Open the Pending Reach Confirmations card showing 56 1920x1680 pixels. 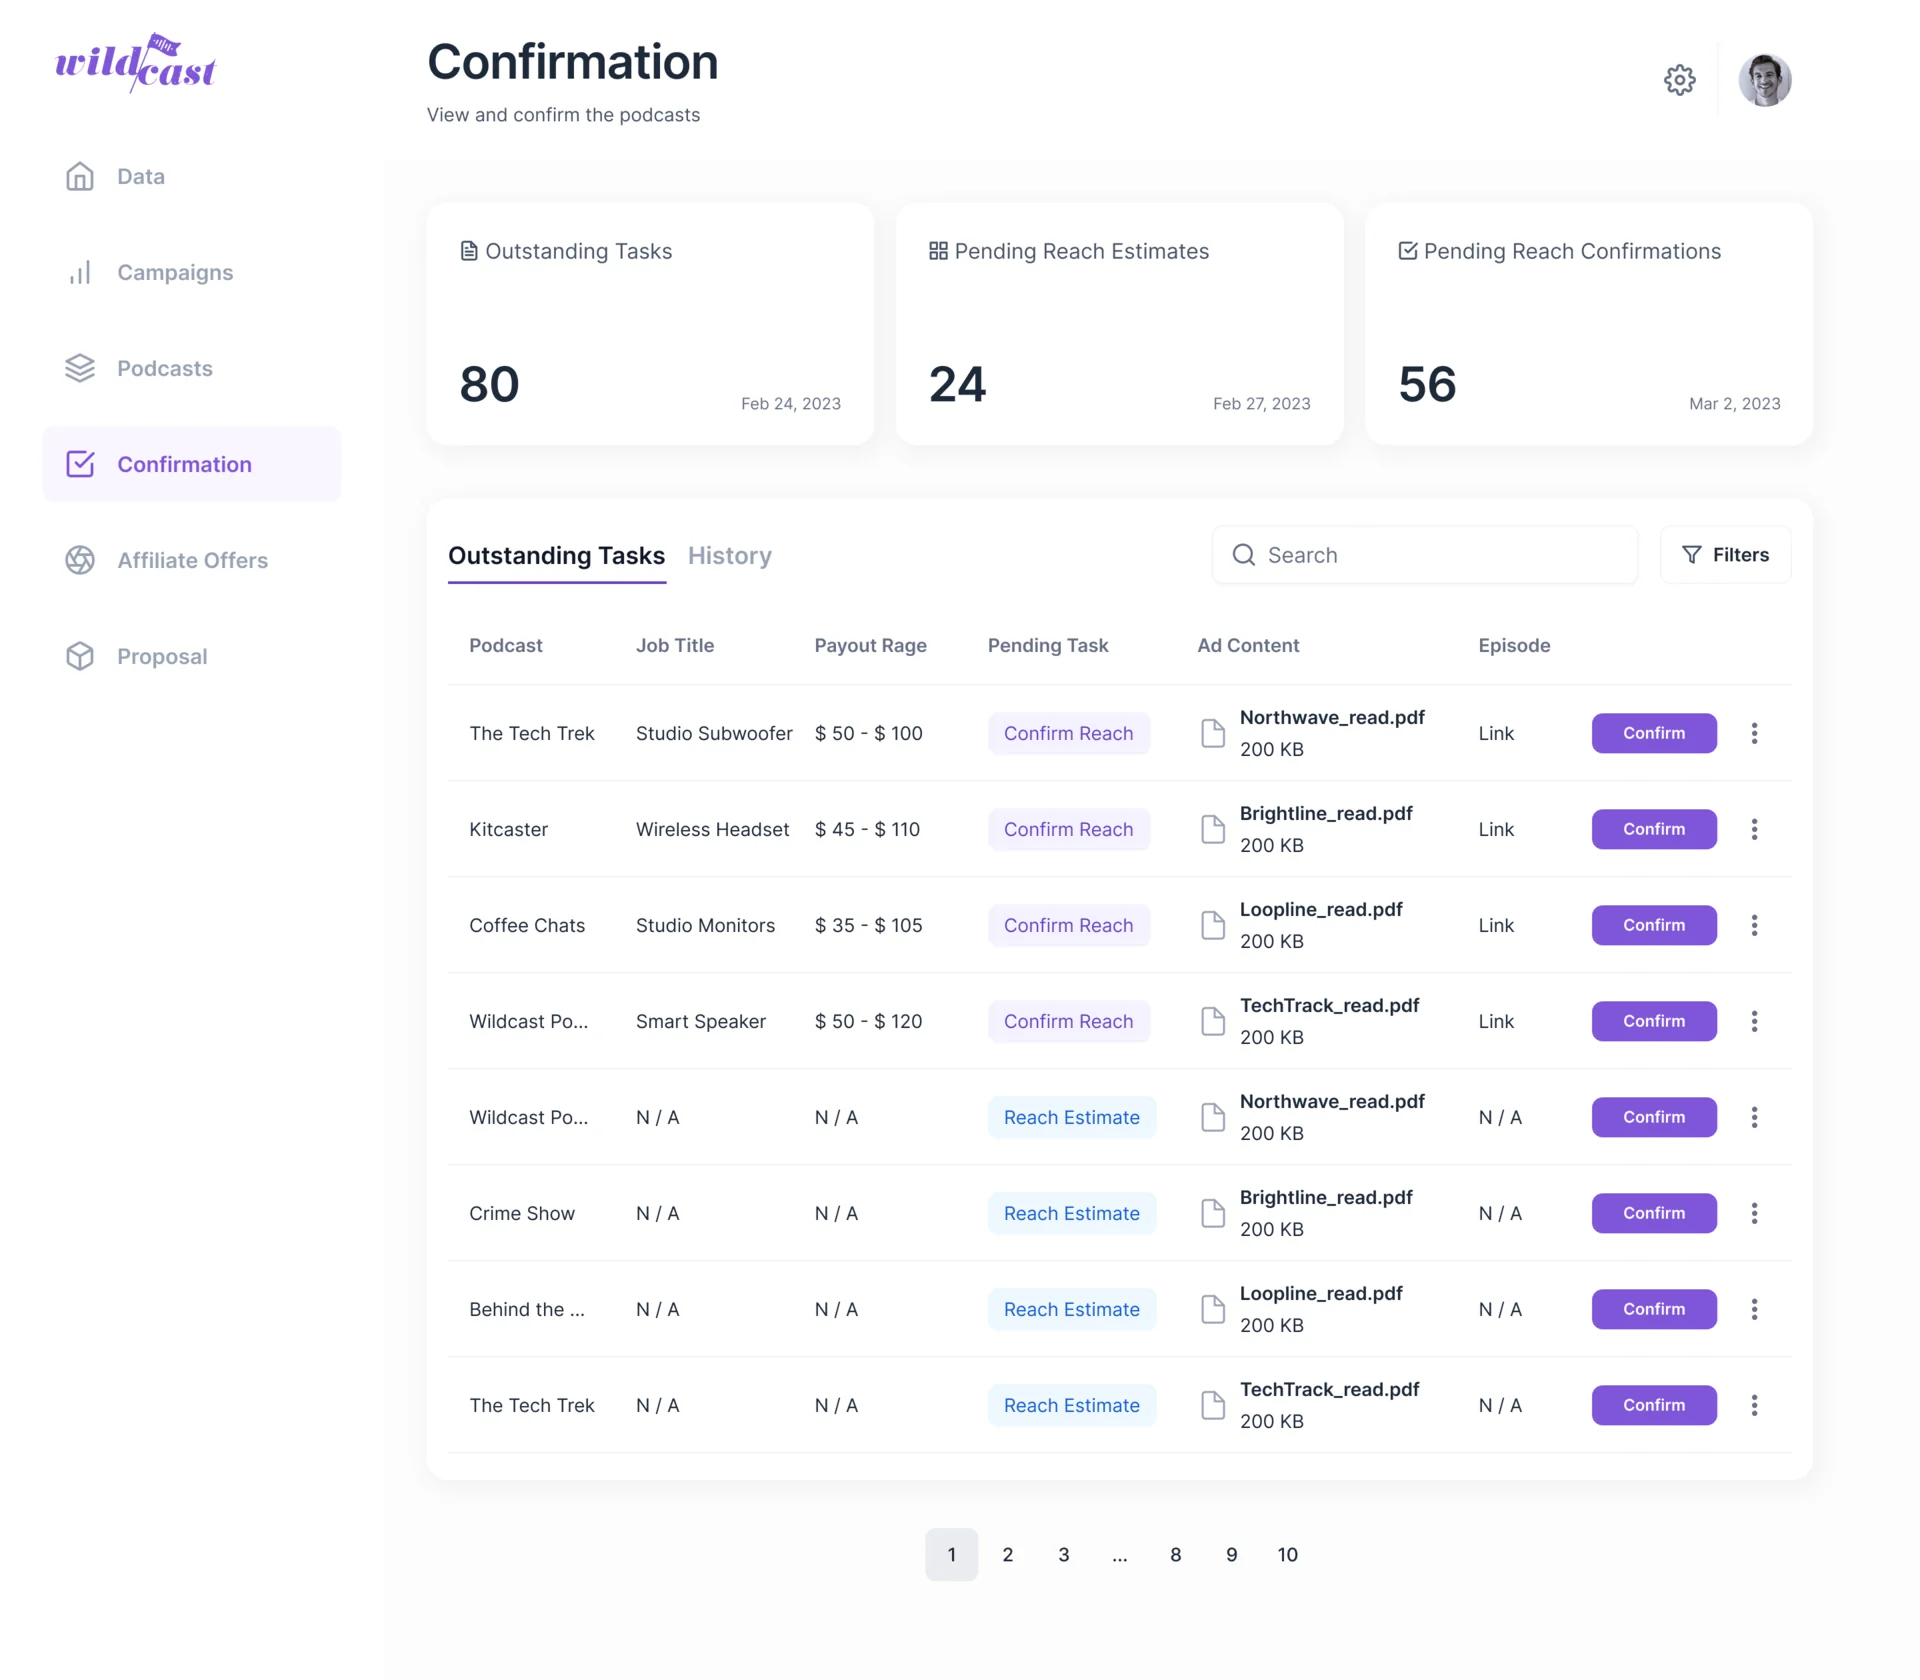[x=1588, y=324]
